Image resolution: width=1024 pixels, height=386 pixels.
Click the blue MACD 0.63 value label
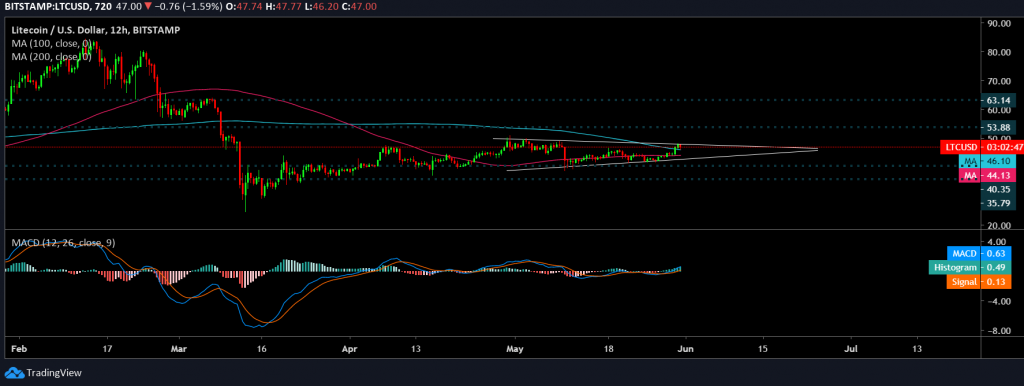(x=978, y=253)
